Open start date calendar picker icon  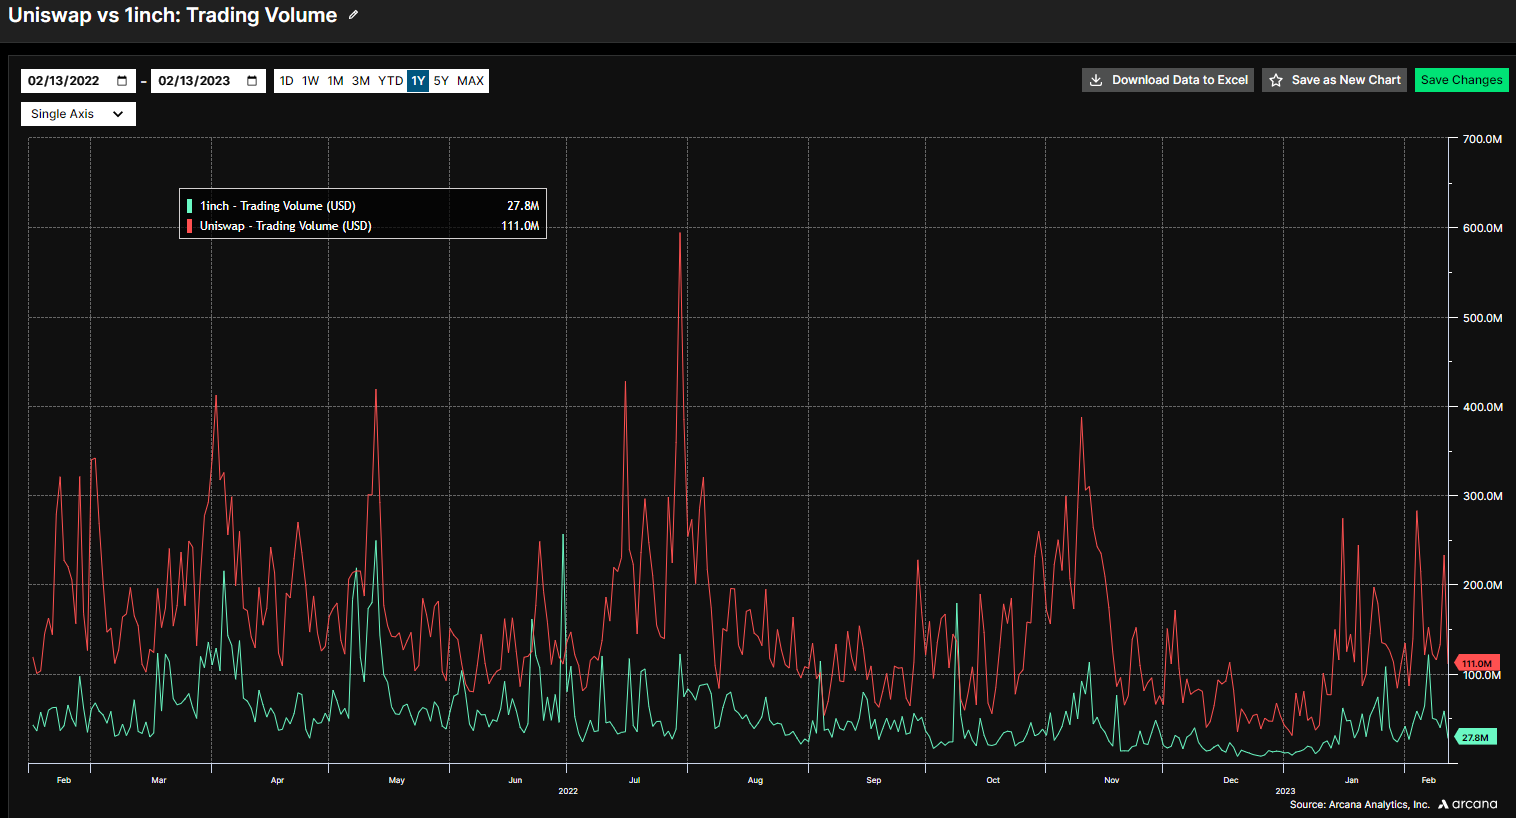pos(122,81)
